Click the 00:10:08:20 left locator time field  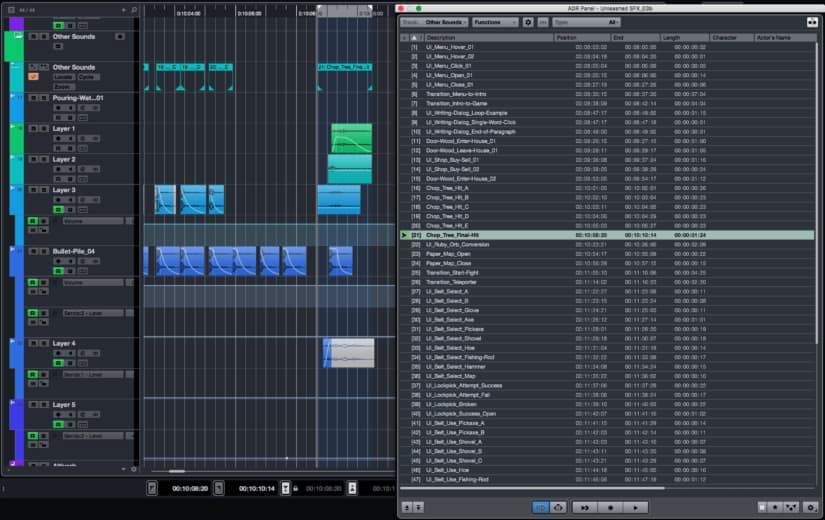point(190,488)
